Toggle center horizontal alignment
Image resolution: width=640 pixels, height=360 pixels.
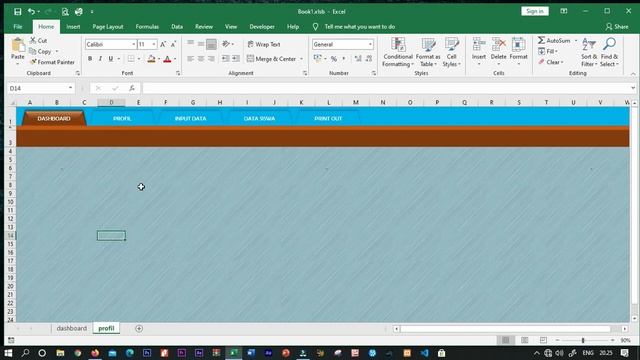(201, 59)
